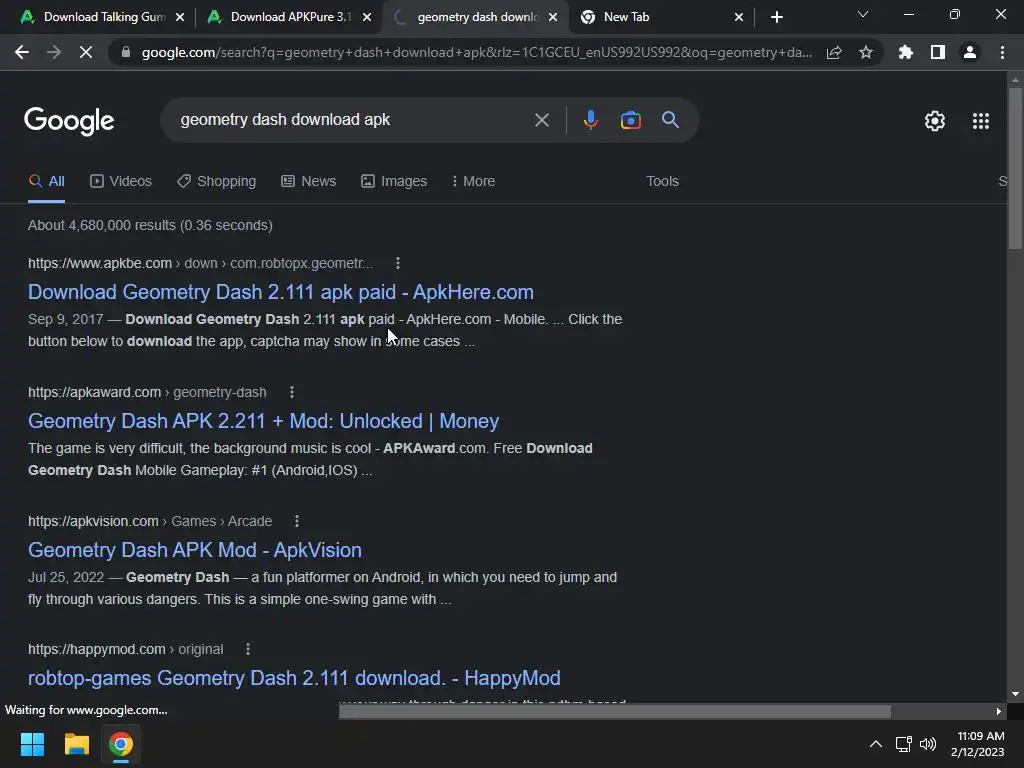The image size is (1024, 768).
Task: Open options for happymod.com result
Action: [248, 649]
